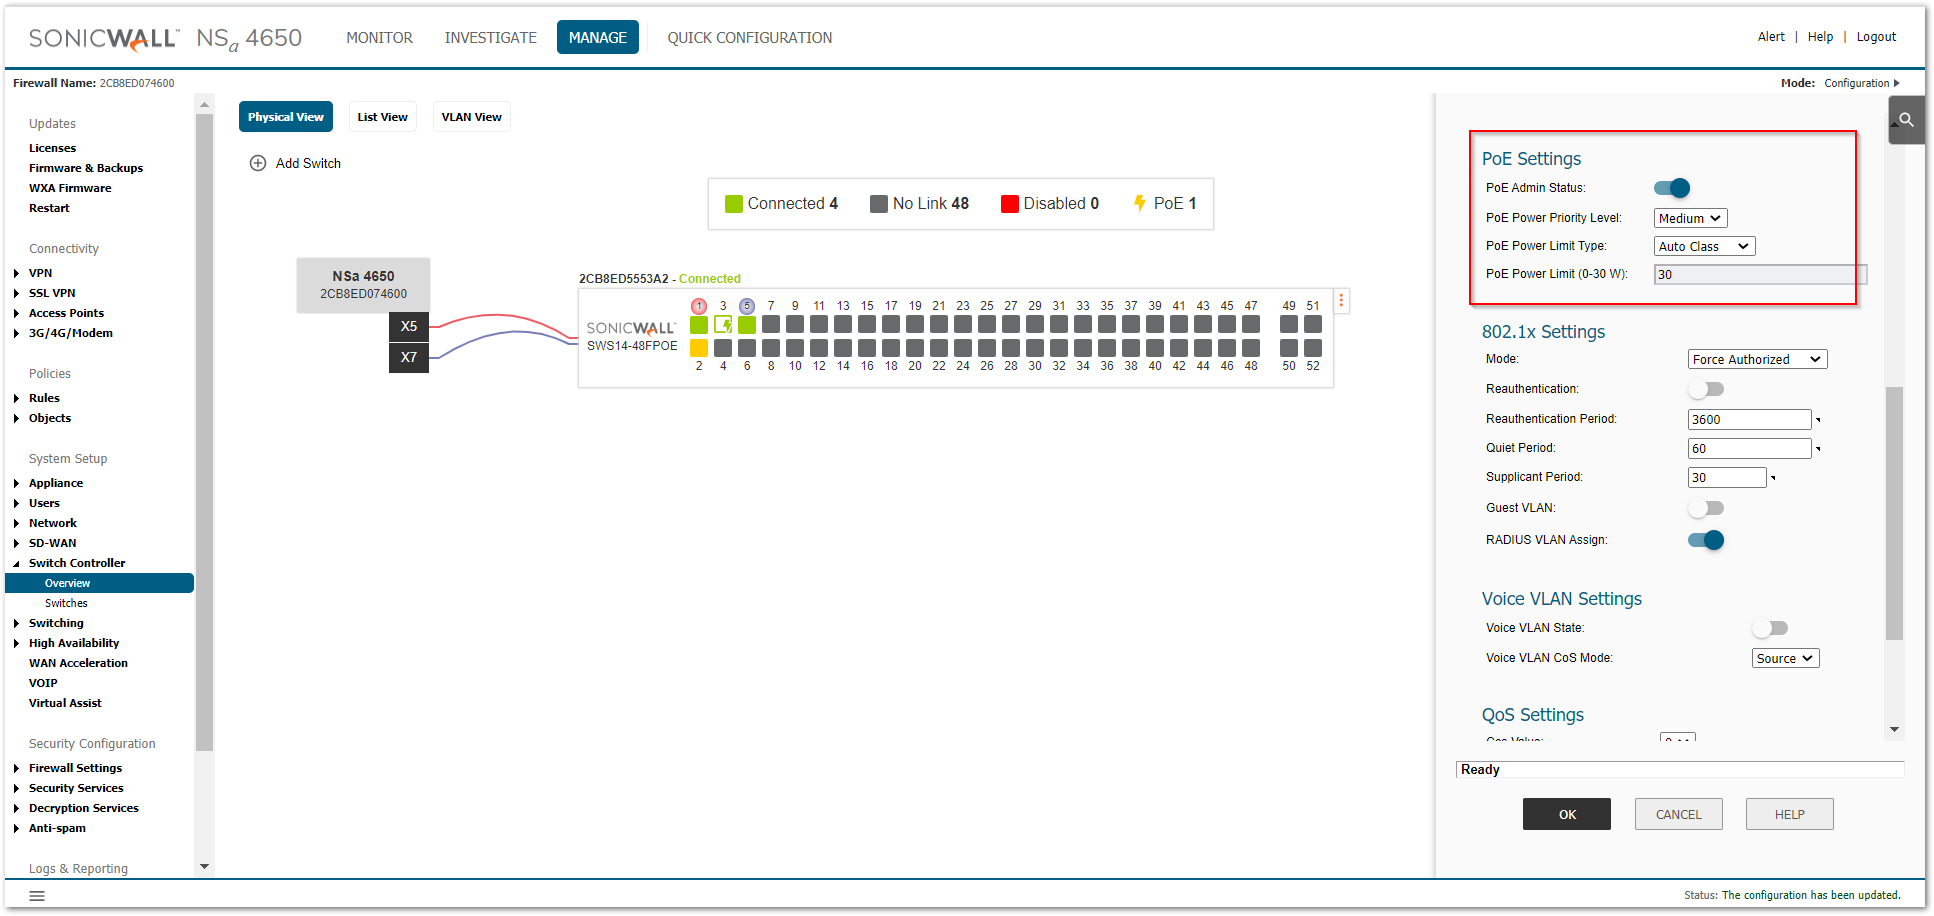This screenshot has height=916, width=1934.
Task: Click the X5 firewall interface block
Action: click(x=409, y=326)
